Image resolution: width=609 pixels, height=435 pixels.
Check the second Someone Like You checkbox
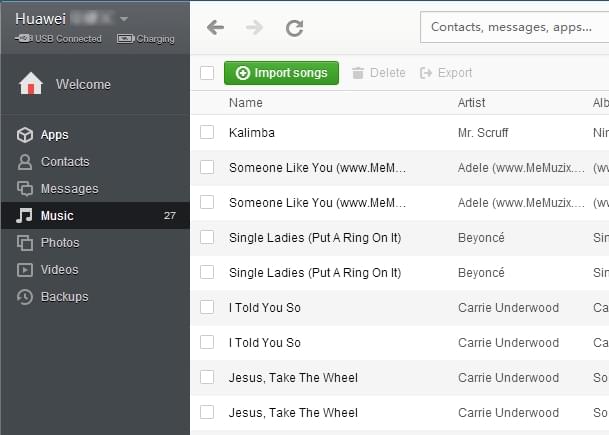click(207, 202)
